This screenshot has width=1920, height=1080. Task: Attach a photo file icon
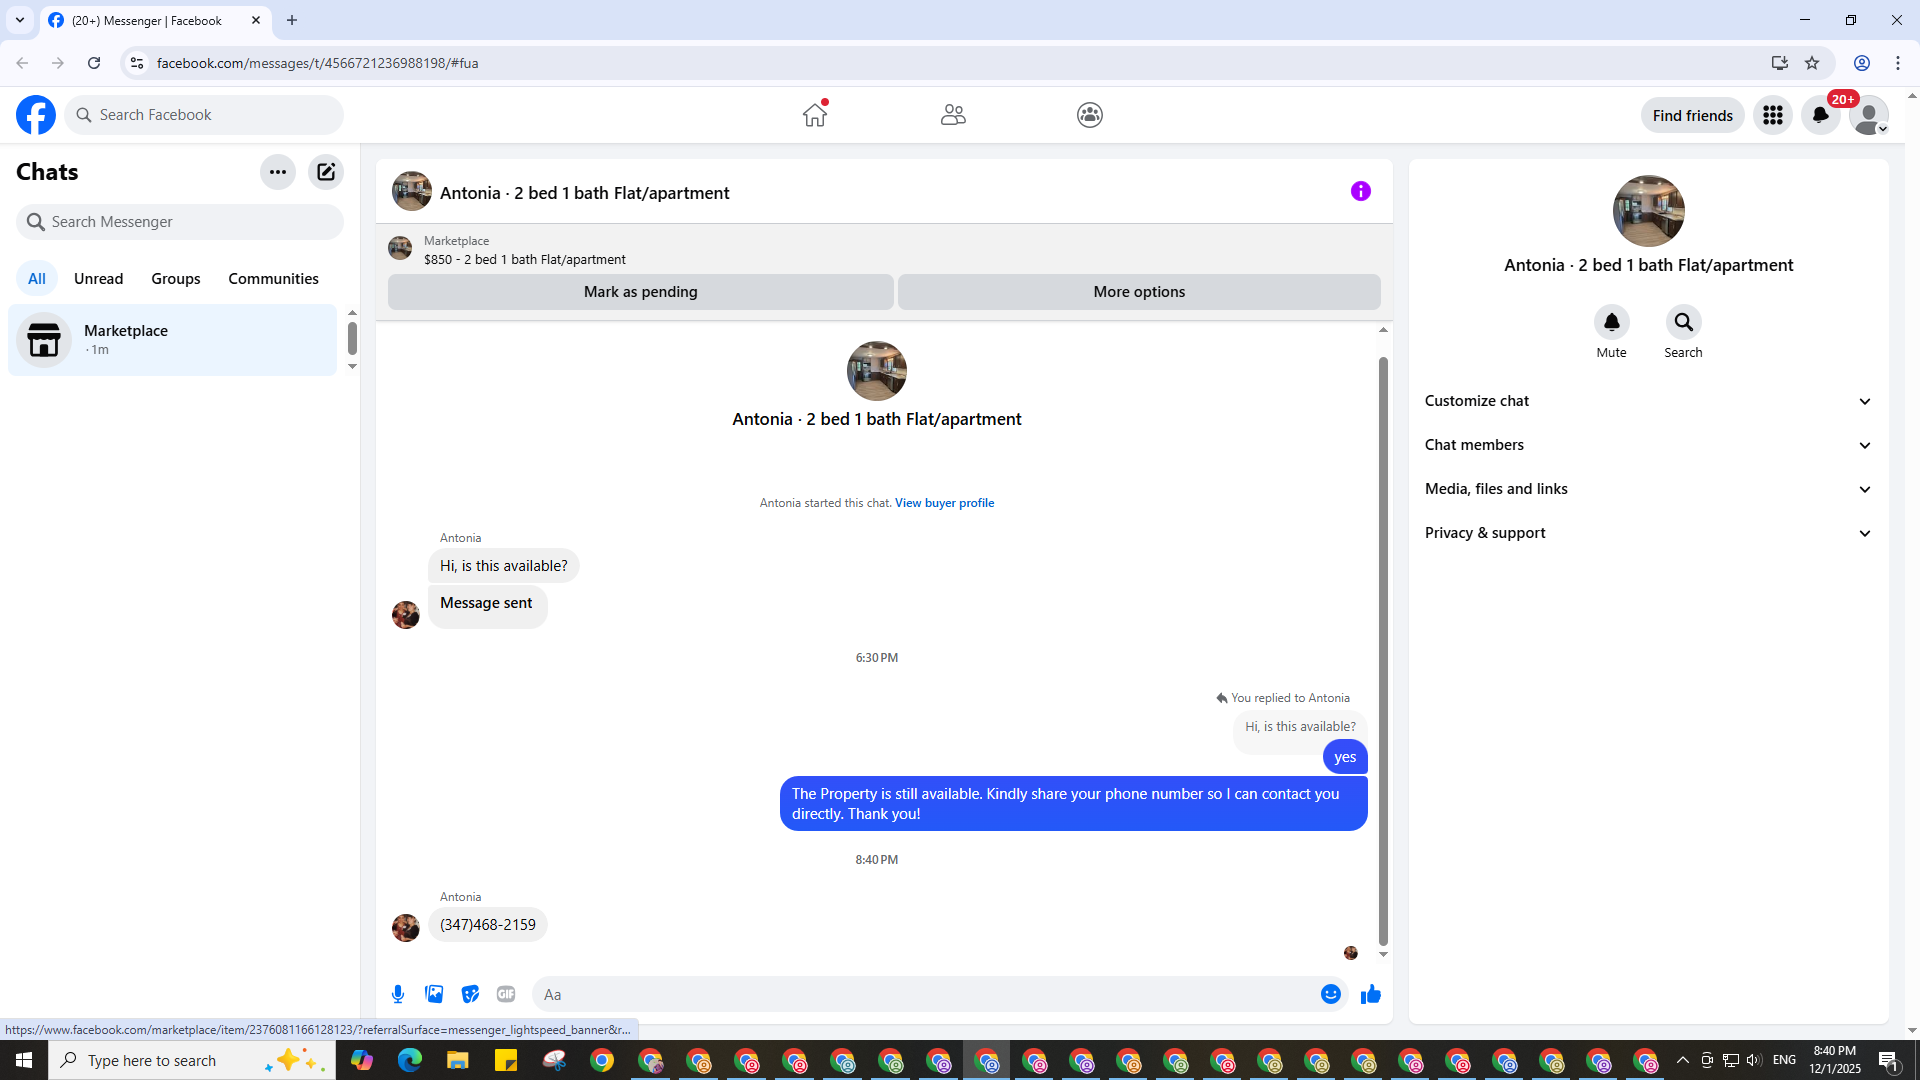(x=434, y=994)
